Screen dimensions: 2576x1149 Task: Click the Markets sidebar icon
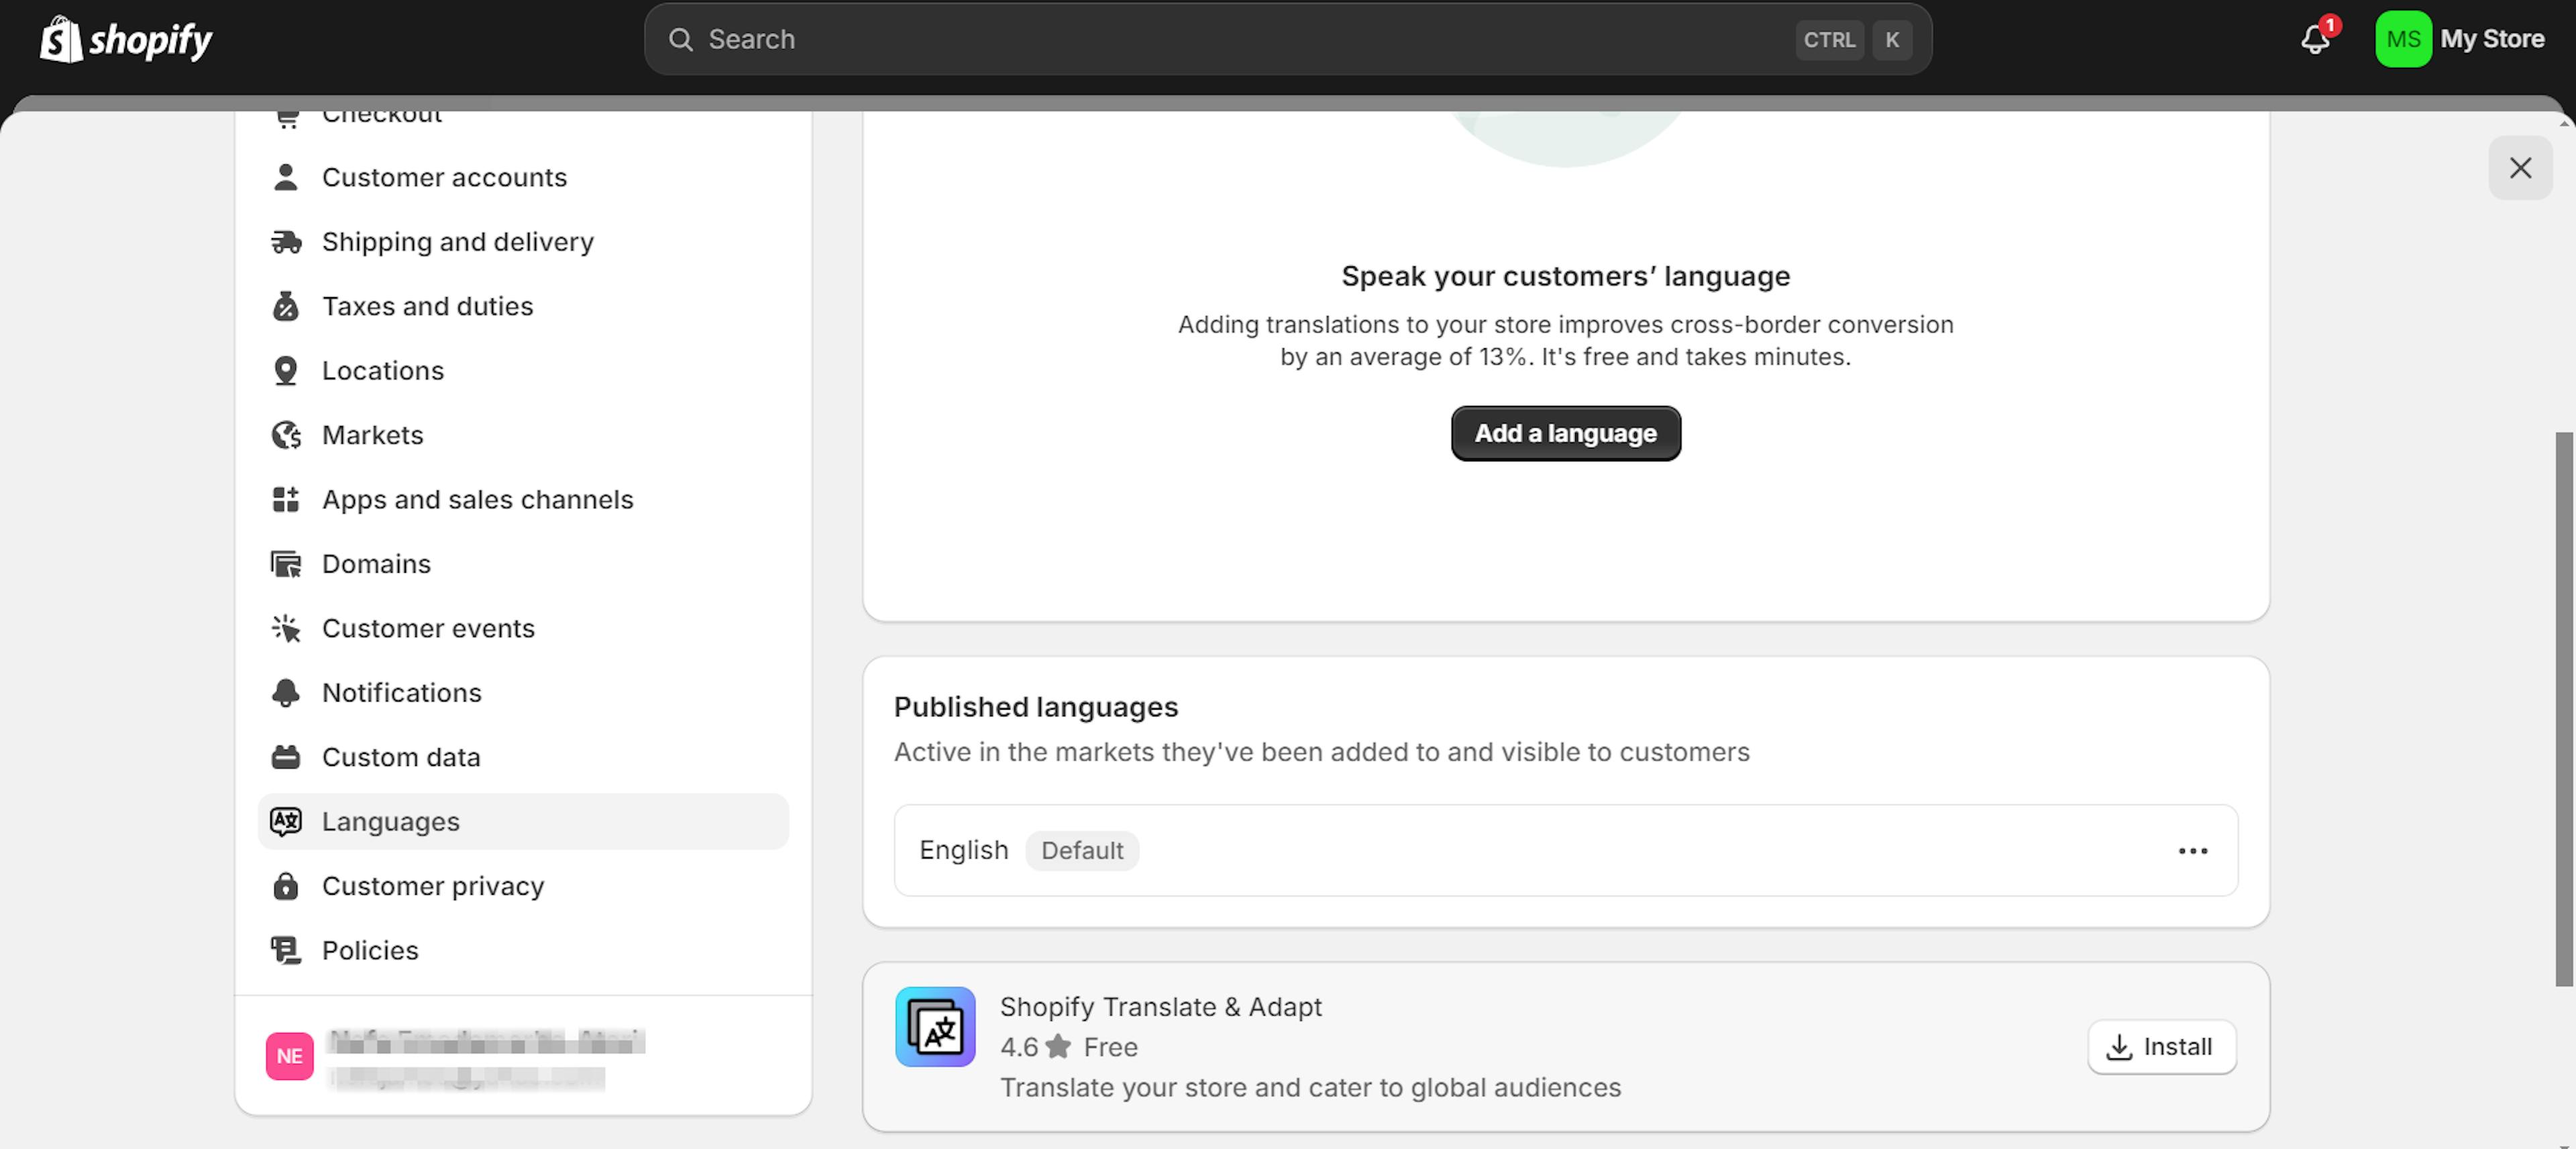coord(288,434)
